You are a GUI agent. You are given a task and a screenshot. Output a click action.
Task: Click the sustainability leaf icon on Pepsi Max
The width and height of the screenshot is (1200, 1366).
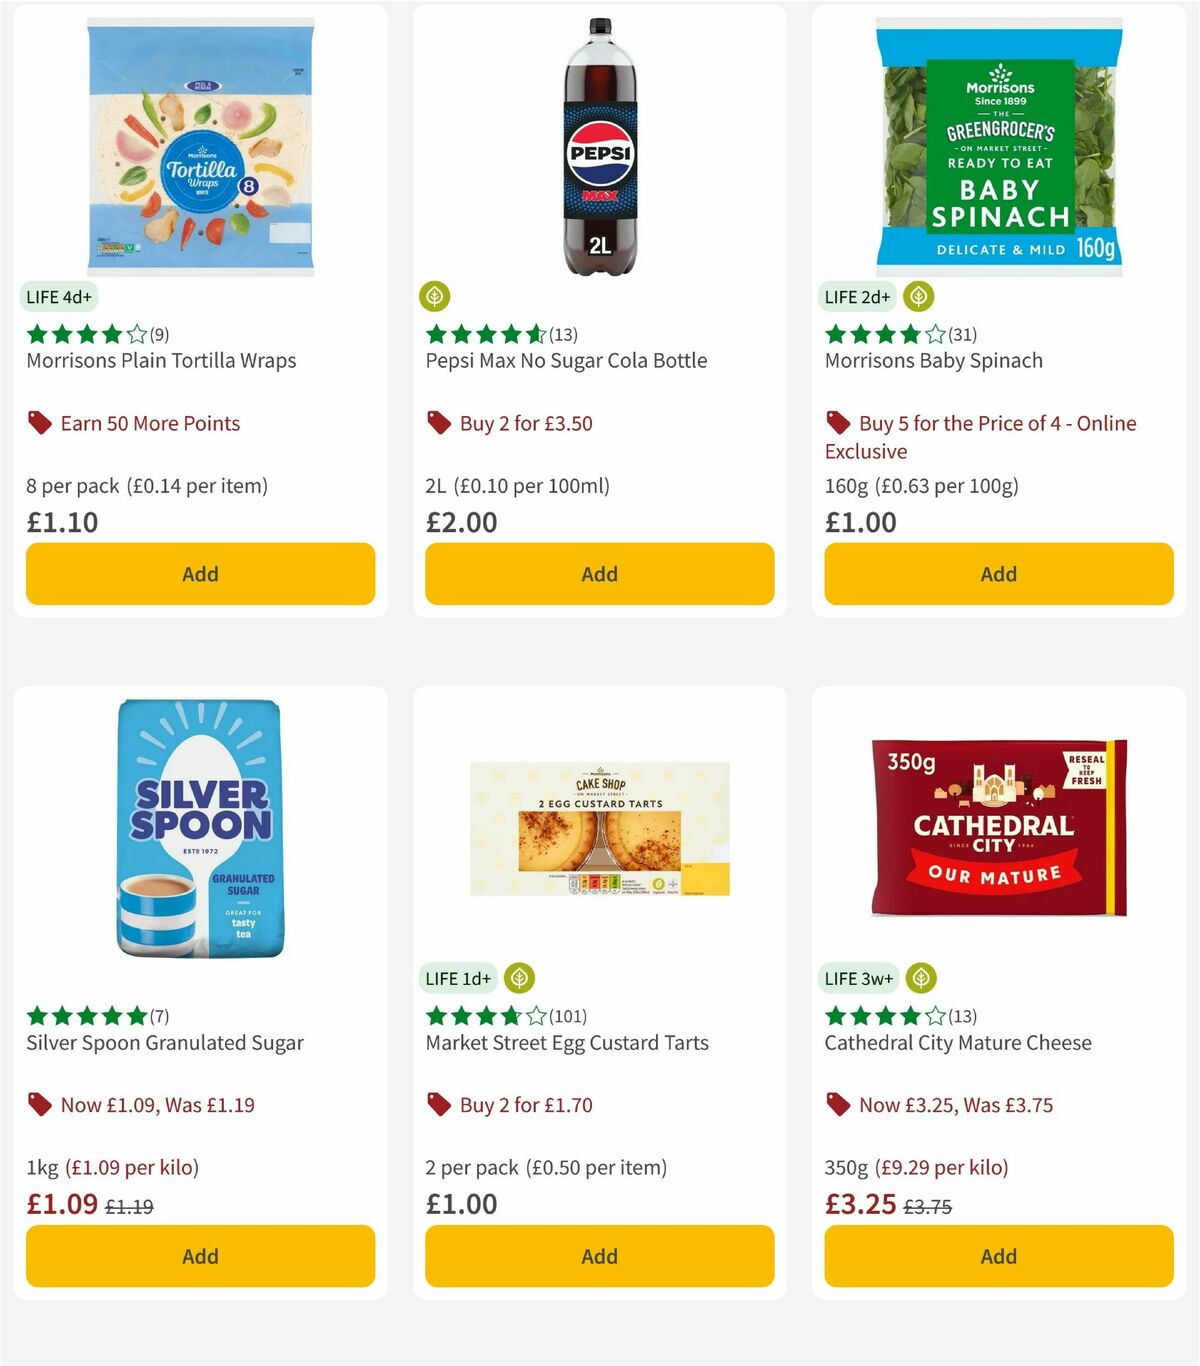coord(434,296)
